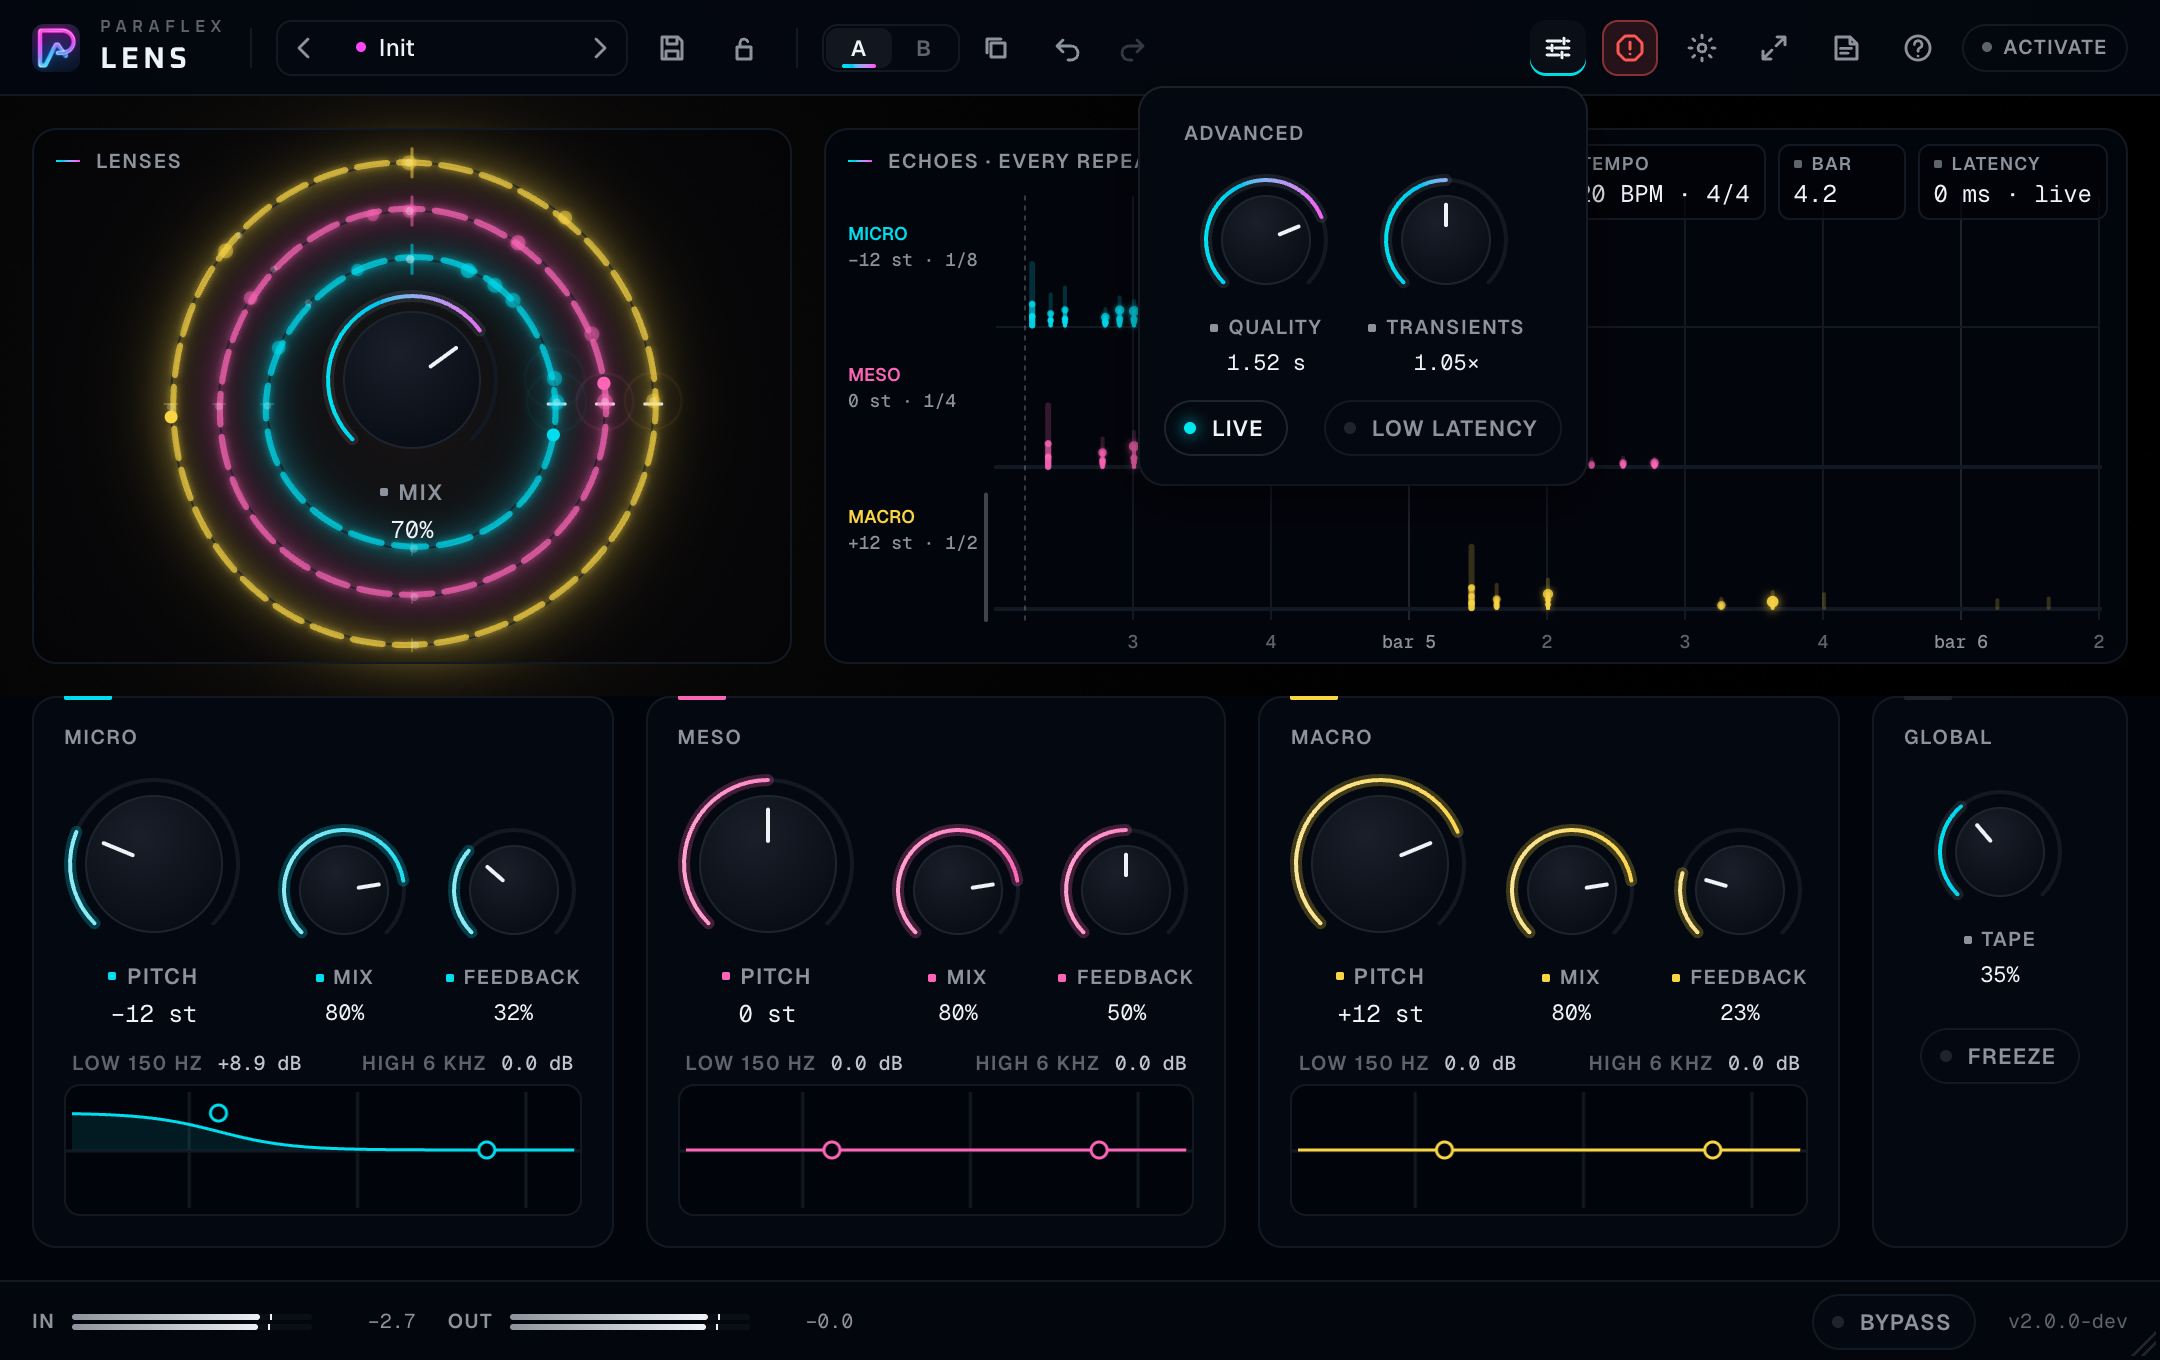Redo the last change
The image size is (2160, 1360).
(1132, 48)
